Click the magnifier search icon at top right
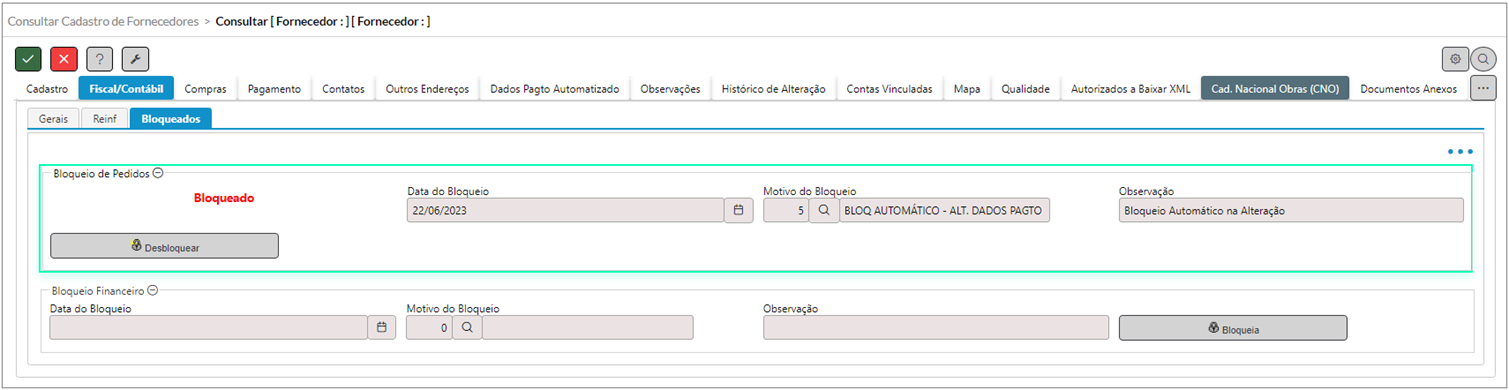The height and width of the screenshot is (390, 1509). [x=1483, y=59]
